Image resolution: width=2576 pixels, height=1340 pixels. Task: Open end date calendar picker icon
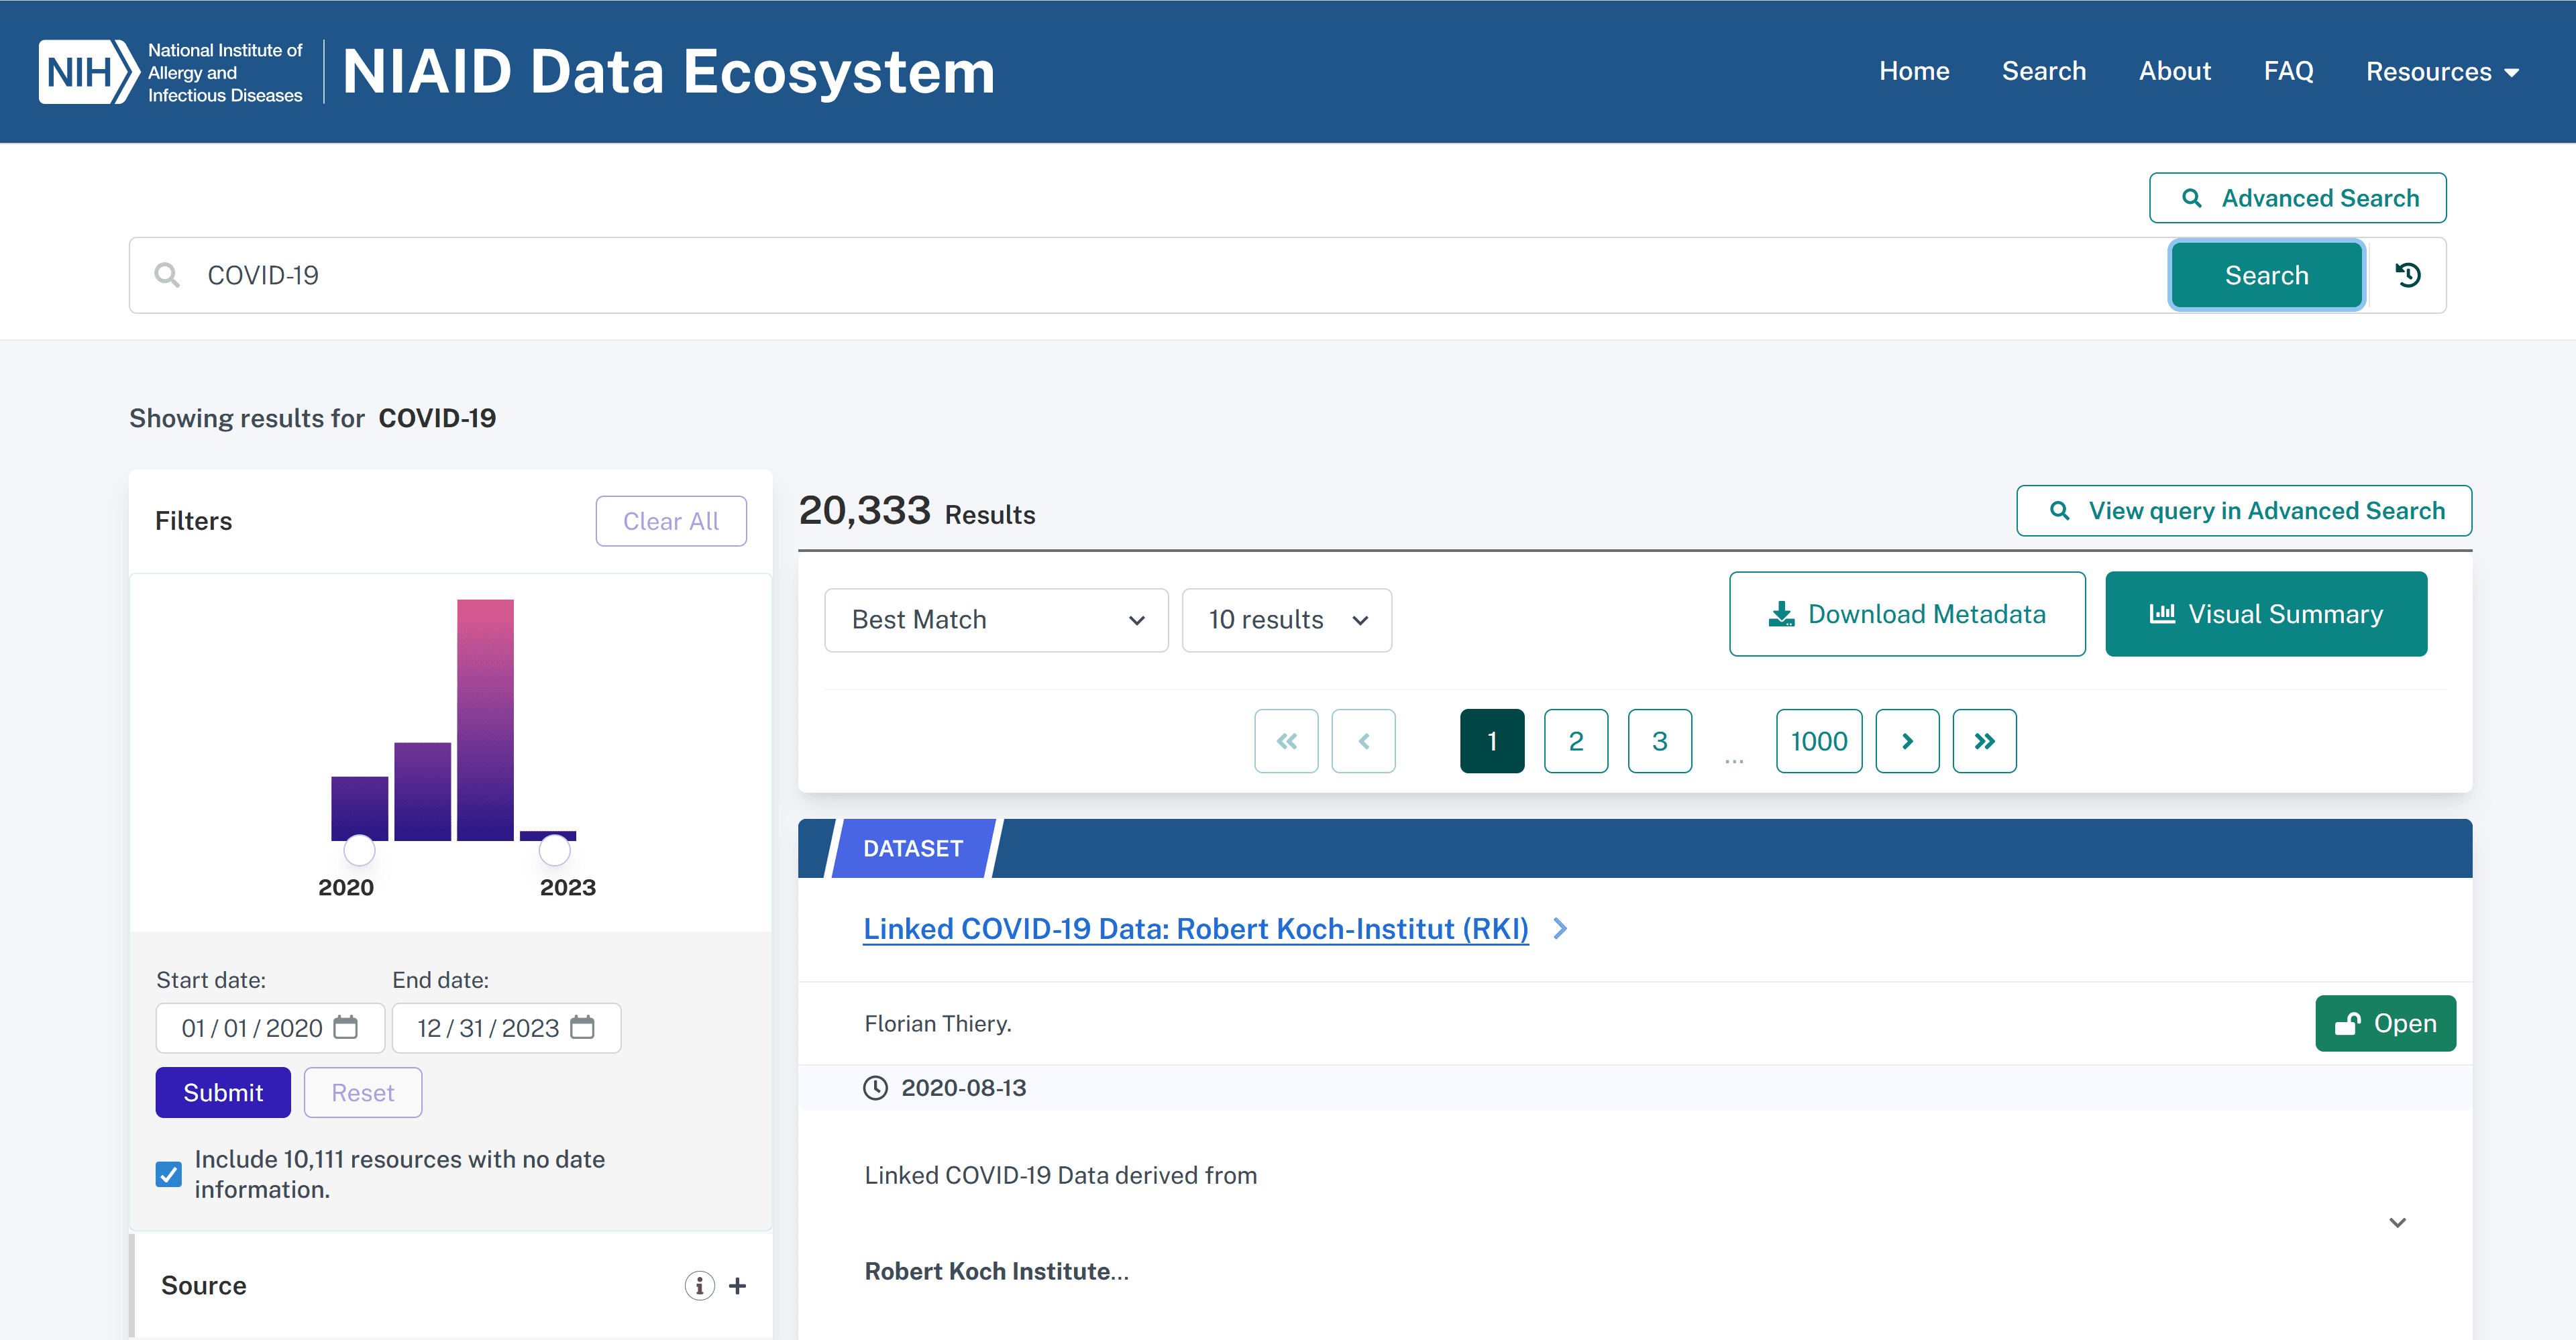pos(582,1027)
